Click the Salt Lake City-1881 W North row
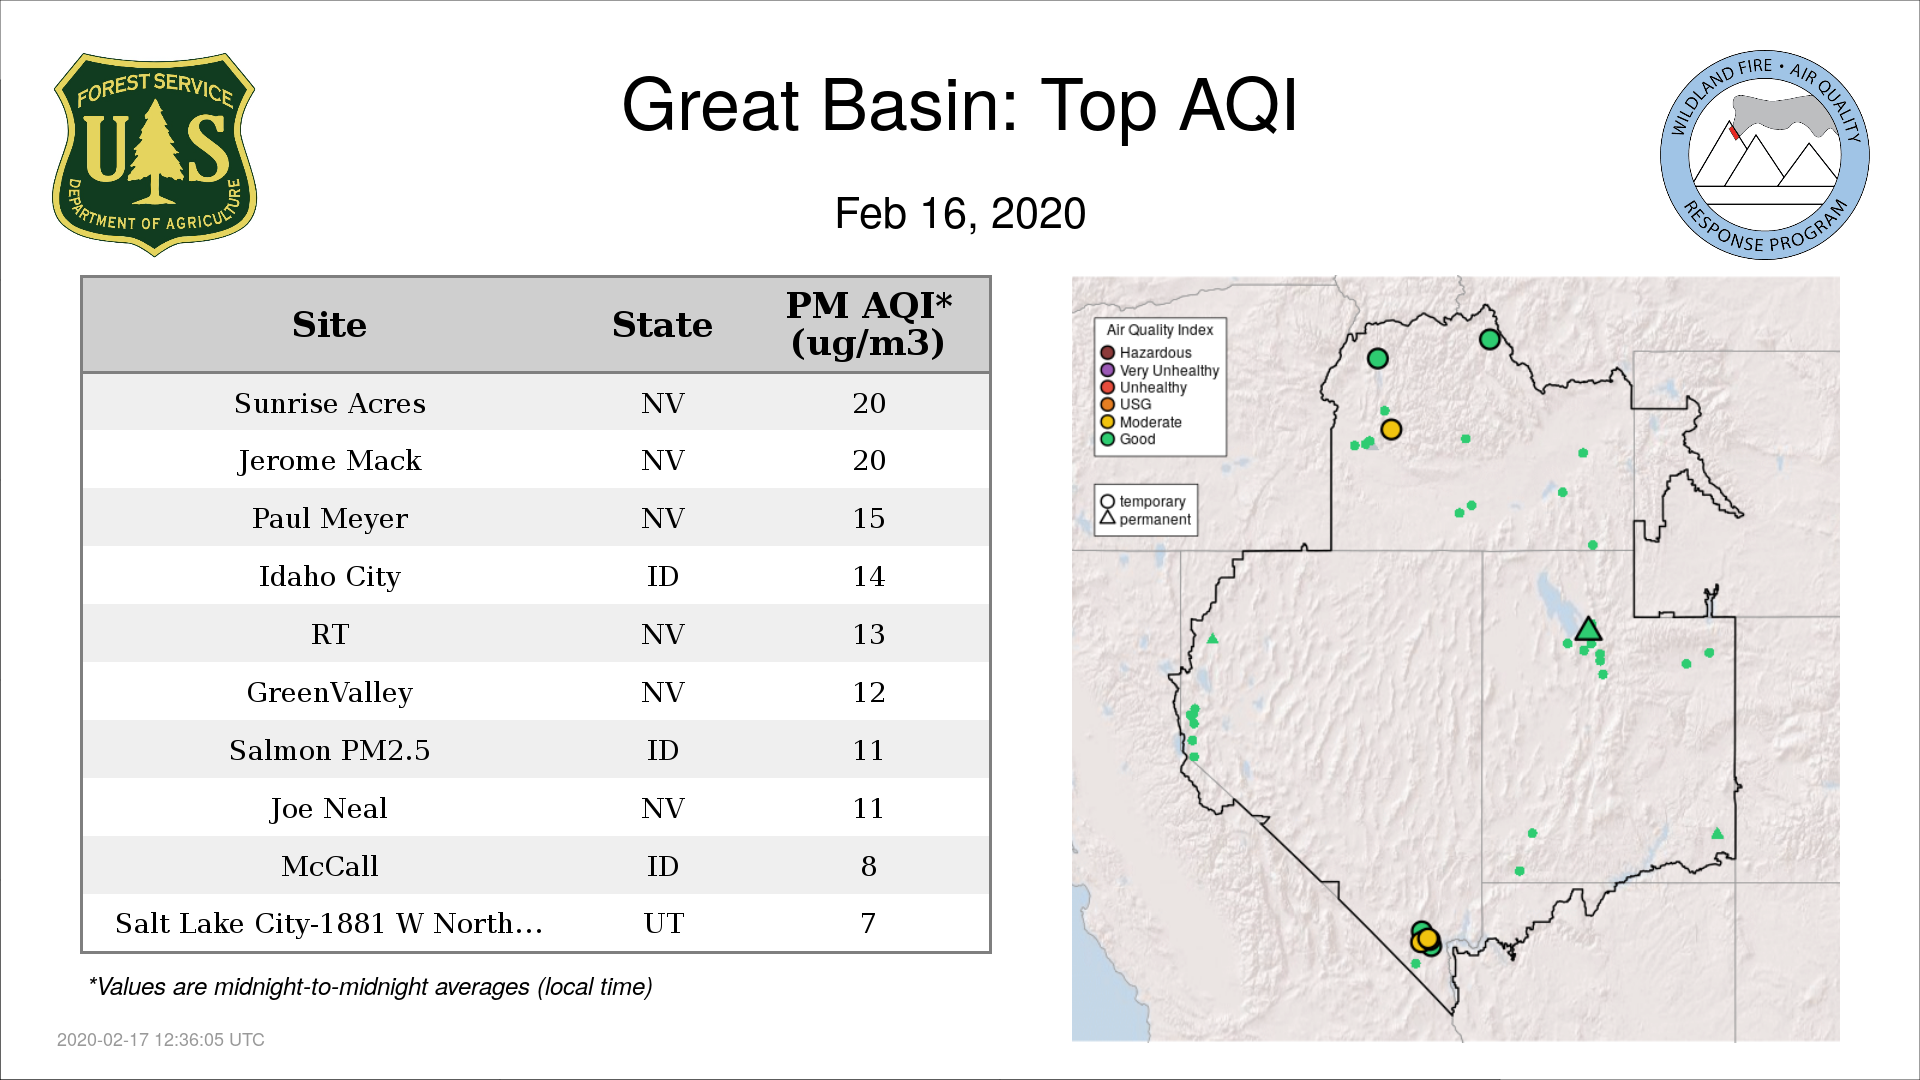This screenshot has width=1920, height=1080. (x=536, y=923)
